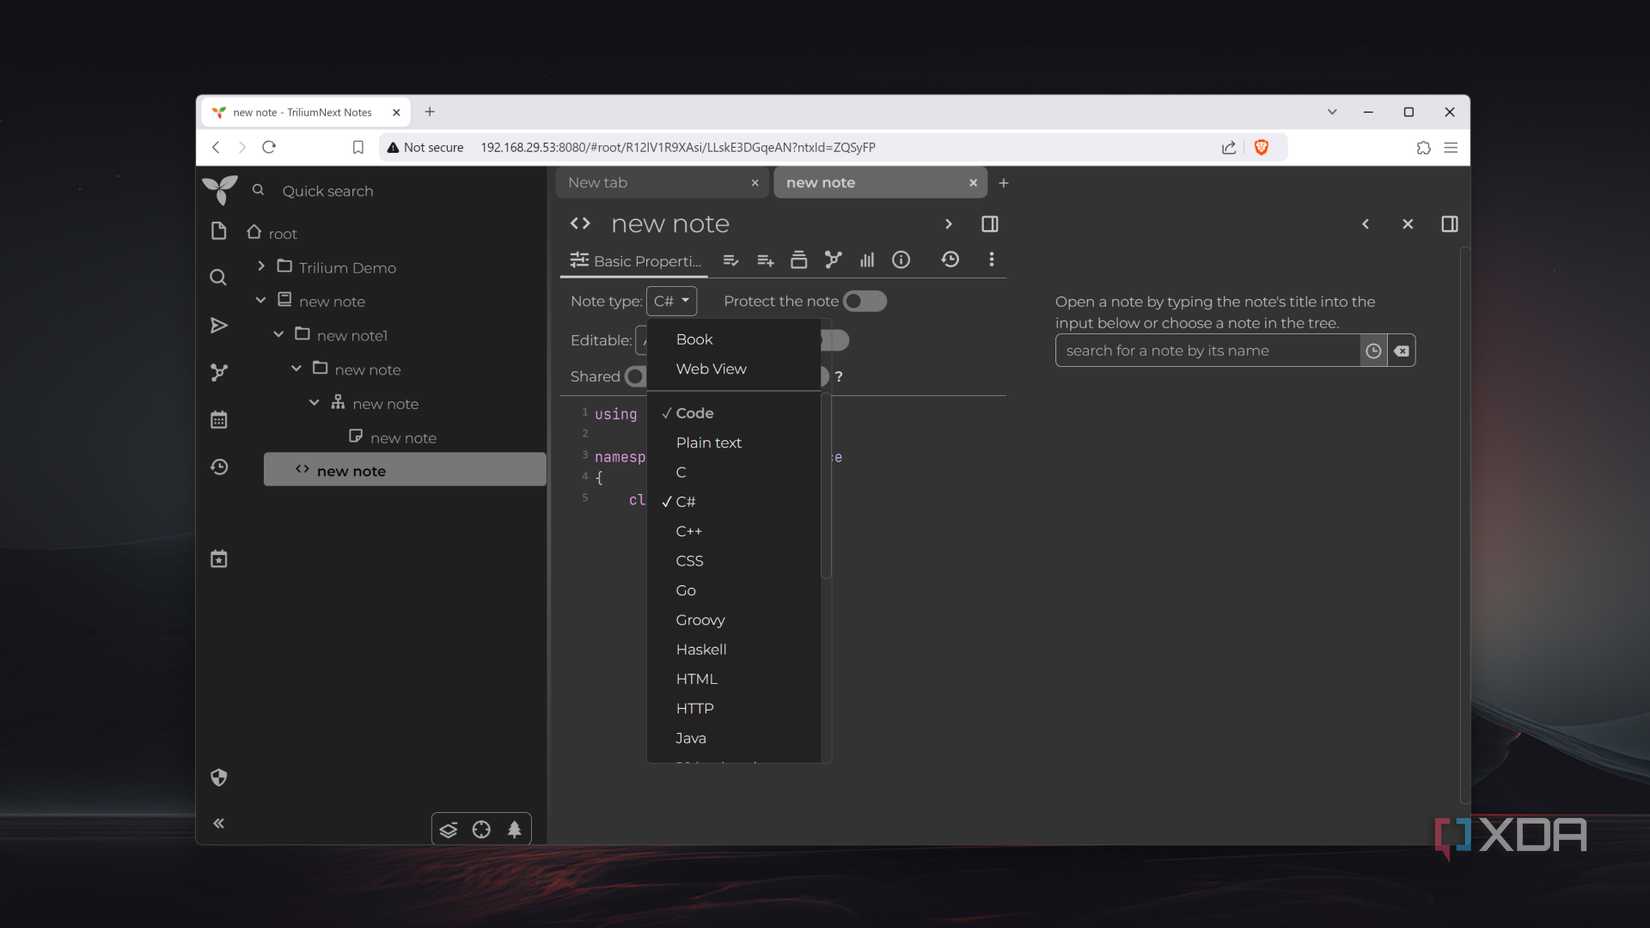Open today's journal star-calendar icon

[218, 559]
